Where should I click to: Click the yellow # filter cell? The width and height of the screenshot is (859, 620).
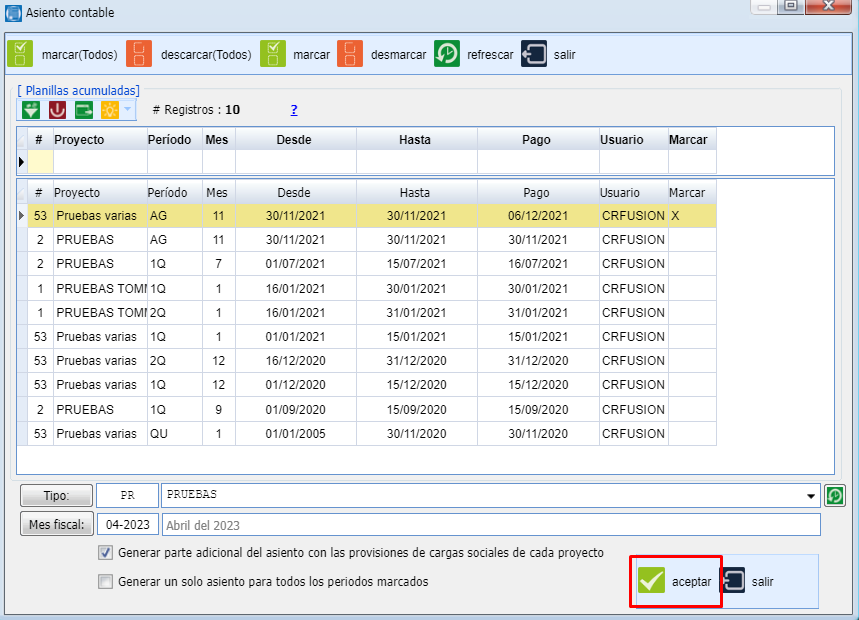[x=41, y=162]
